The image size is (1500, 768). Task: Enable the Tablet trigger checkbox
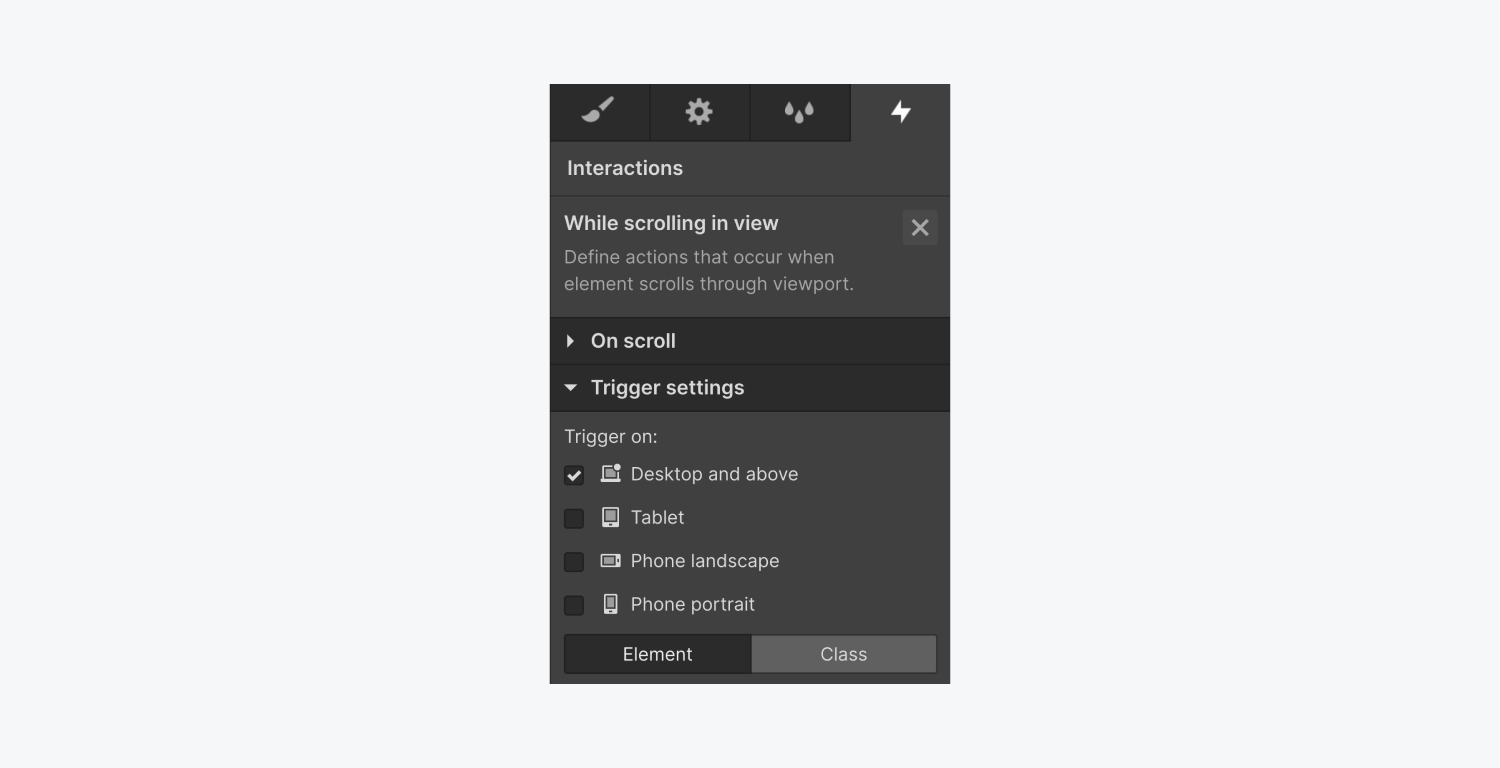point(574,518)
